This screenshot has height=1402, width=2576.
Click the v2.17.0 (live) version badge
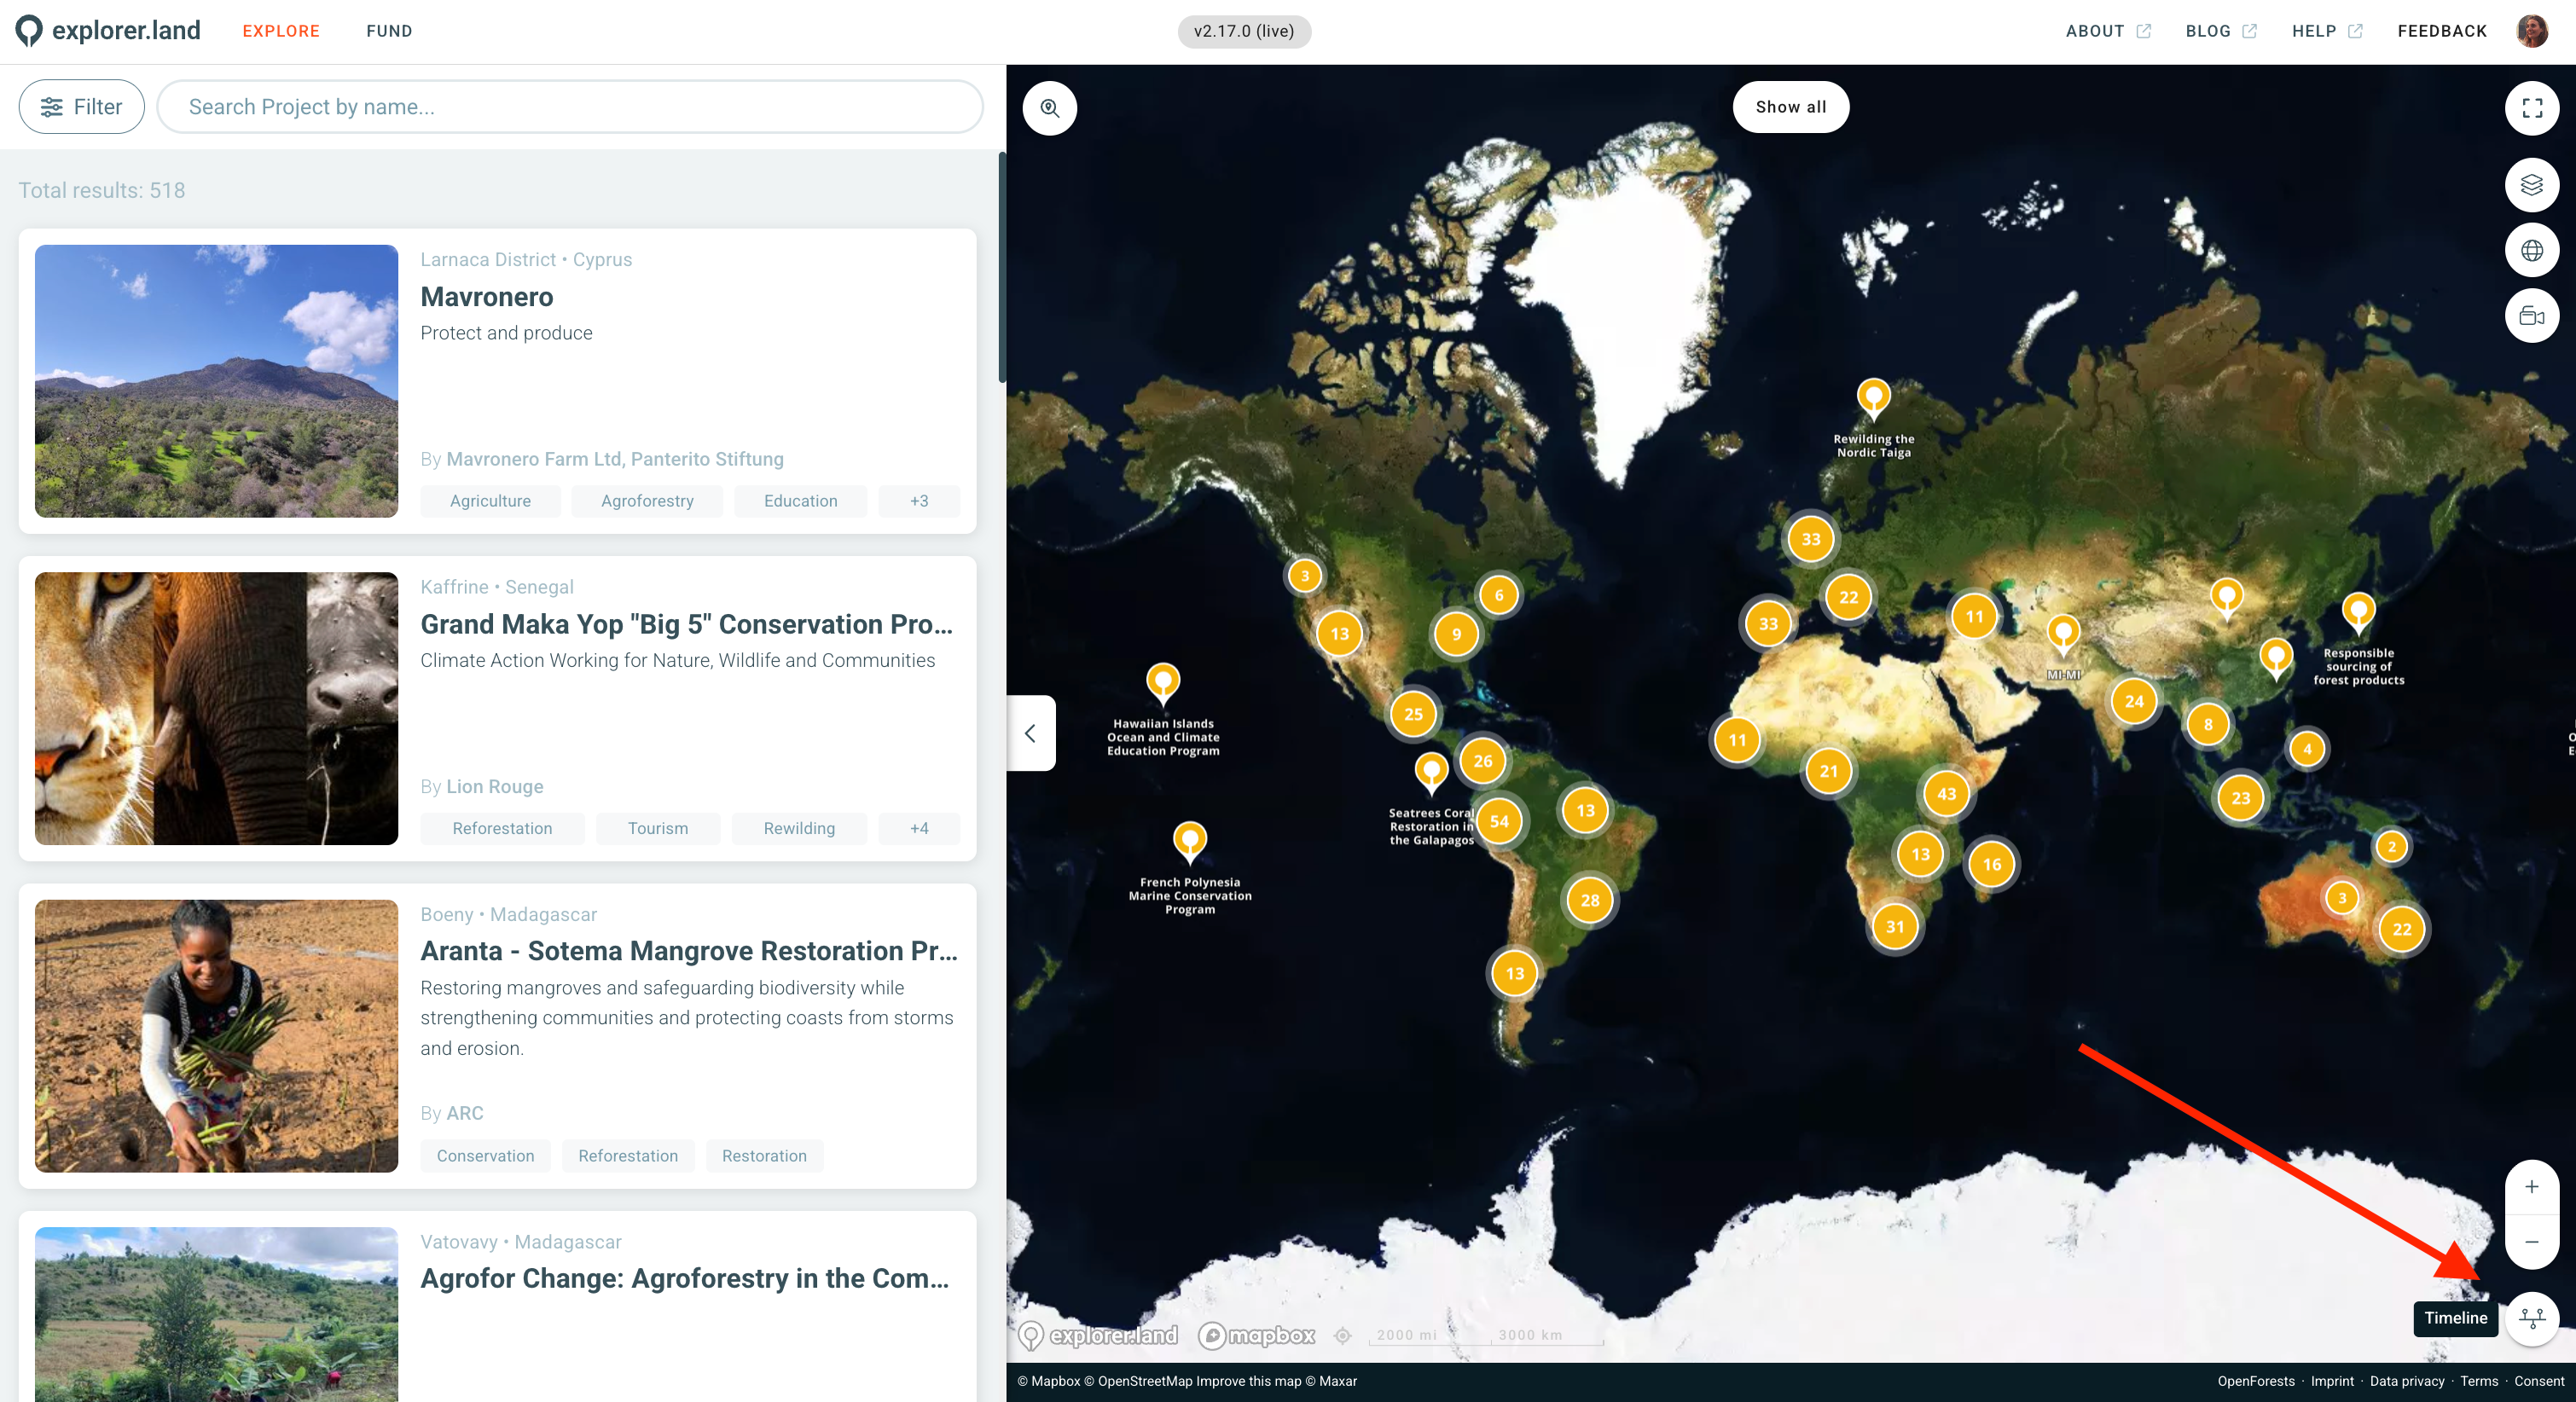coord(1244,31)
